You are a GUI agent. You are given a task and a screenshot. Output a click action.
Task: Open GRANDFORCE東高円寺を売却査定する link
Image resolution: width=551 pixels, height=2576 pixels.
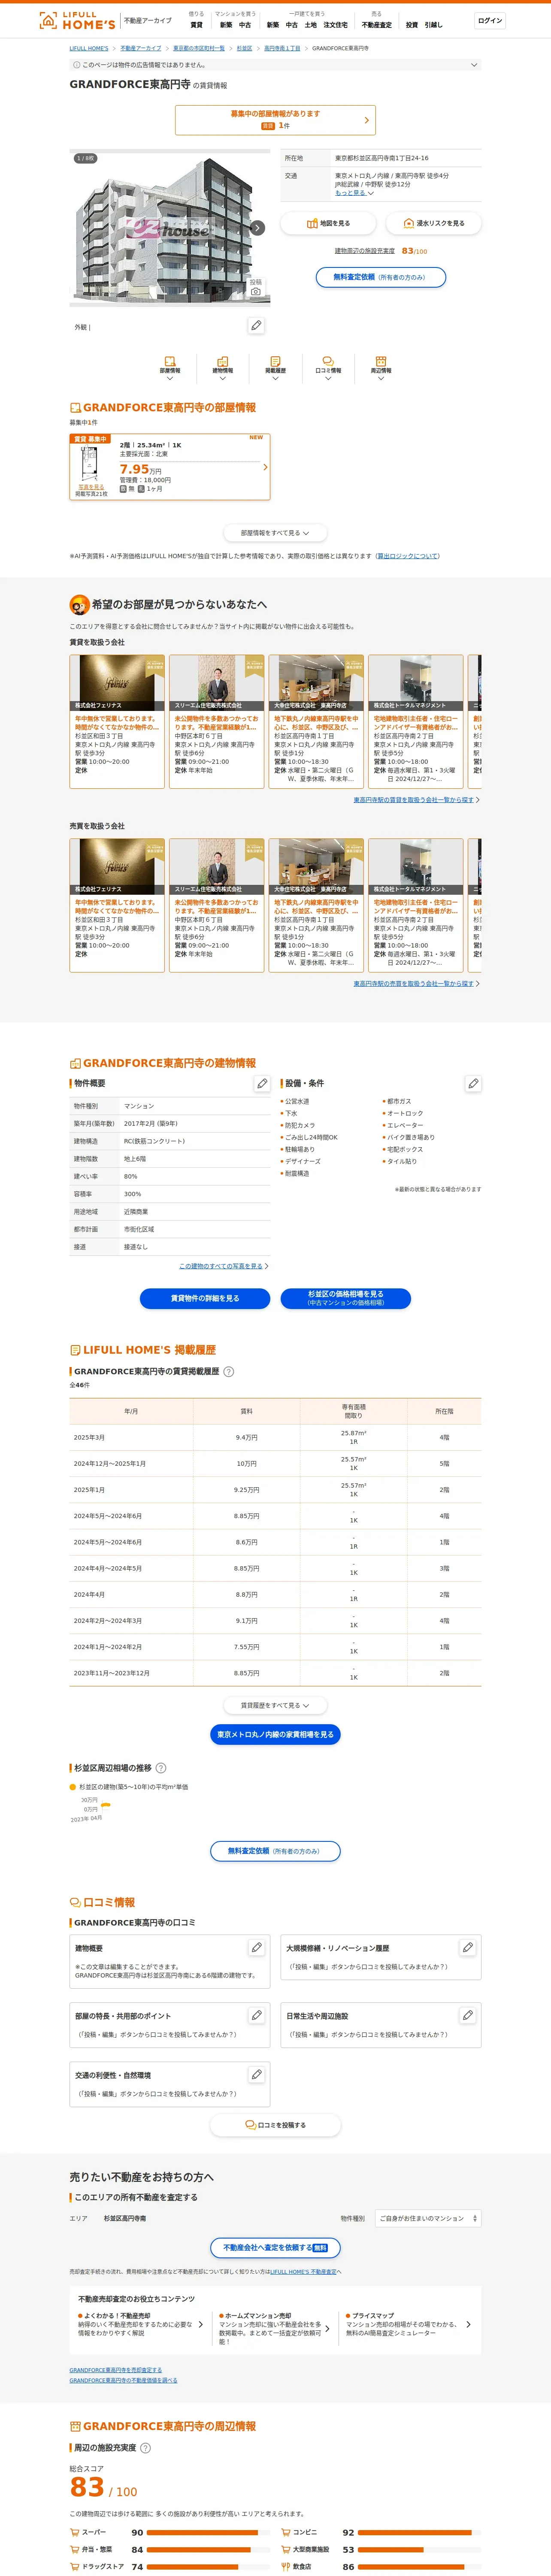tap(115, 2370)
